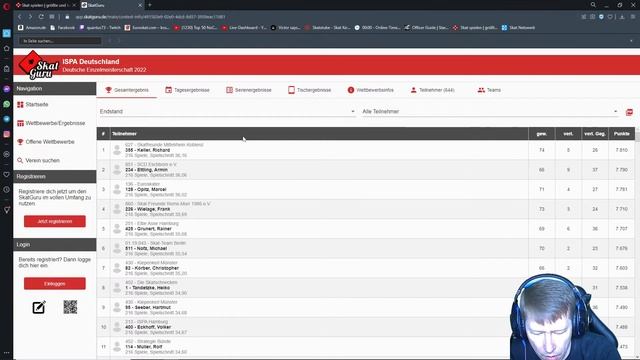The image size is (640, 360).
Task: Click the edit note icon under login
Action: click(x=39, y=307)
